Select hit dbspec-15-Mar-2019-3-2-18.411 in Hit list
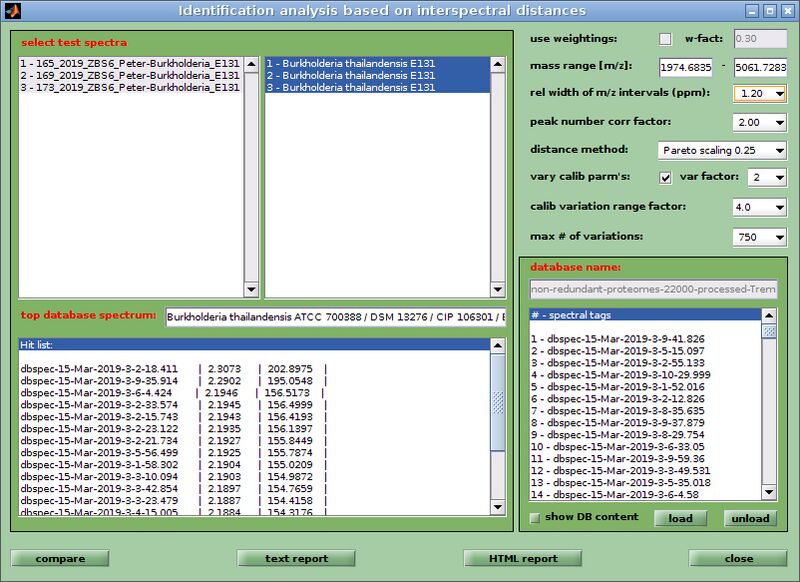800x582 pixels. pos(100,368)
